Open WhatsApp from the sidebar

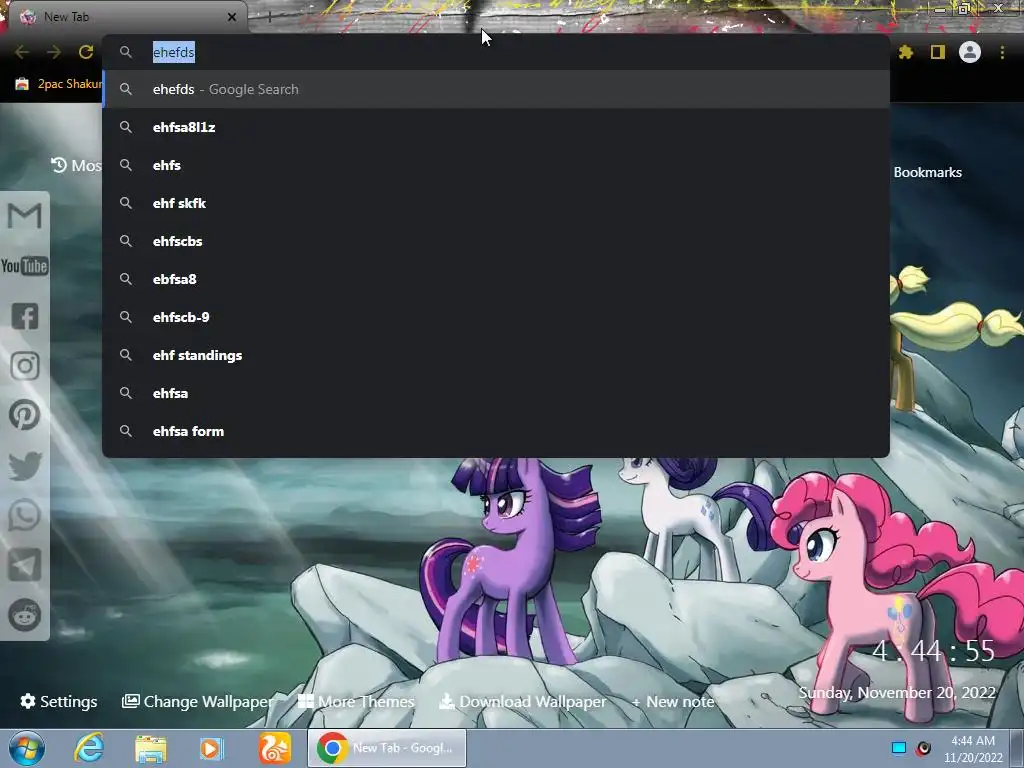[25, 515]
